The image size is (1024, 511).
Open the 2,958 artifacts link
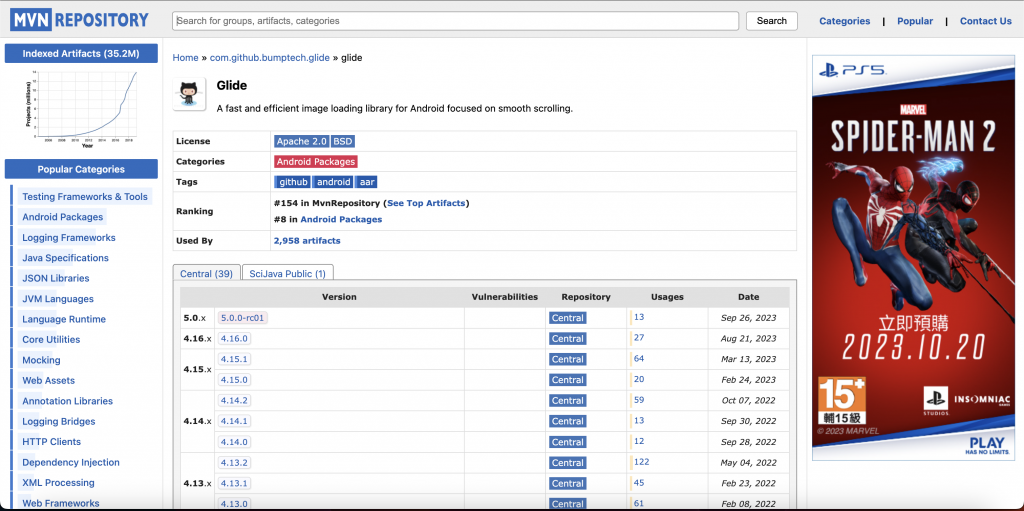(307, 240)
